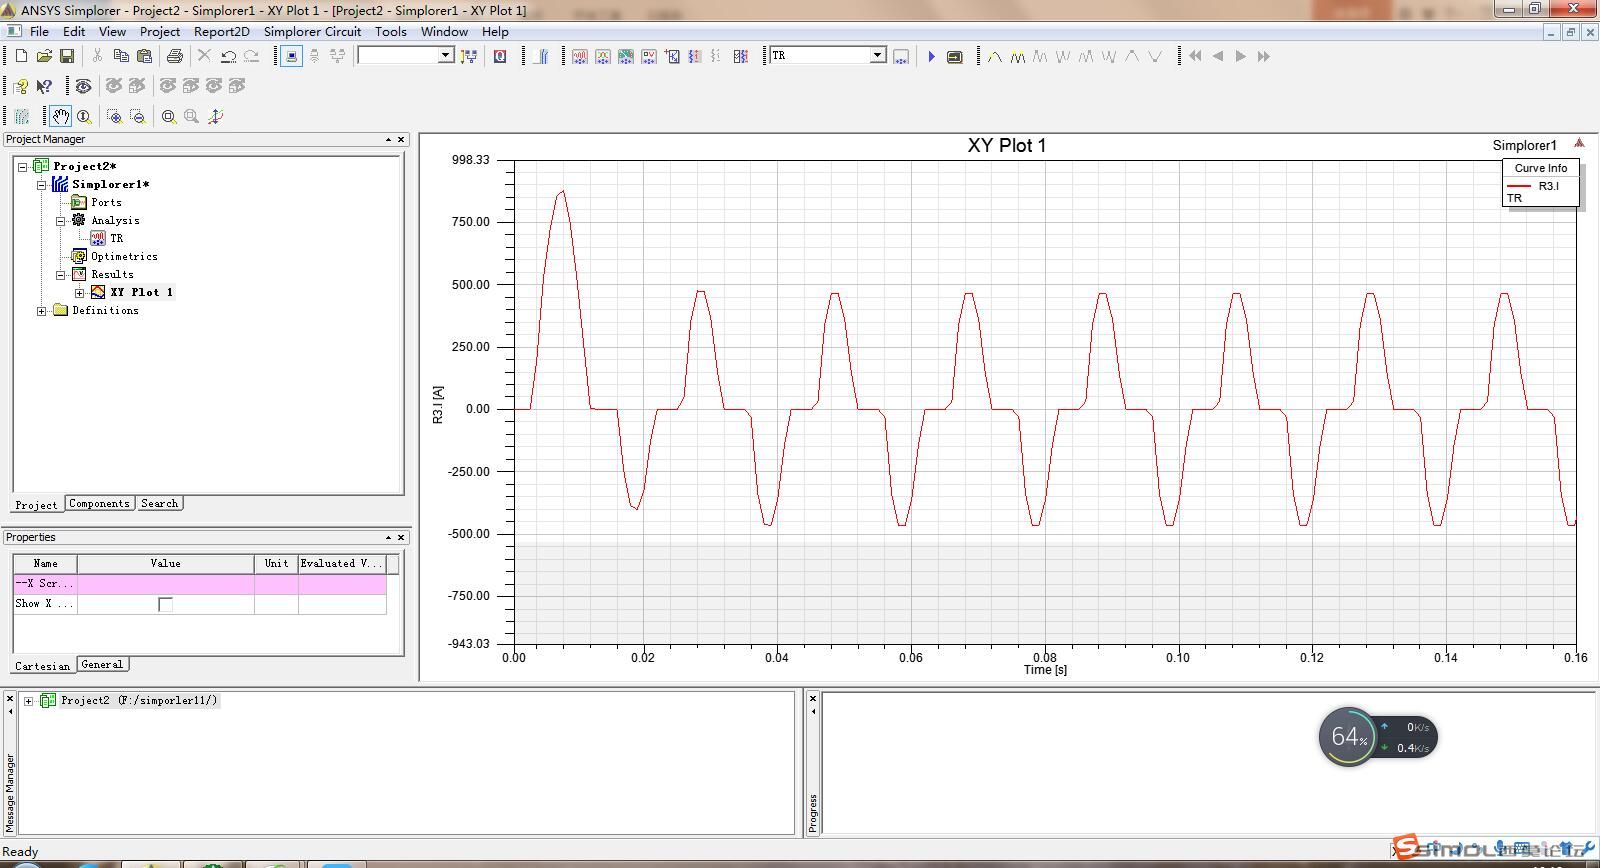Click the Open file icon
The width and height of the screenshot is (1600, 868).
[x=45, y=56]
